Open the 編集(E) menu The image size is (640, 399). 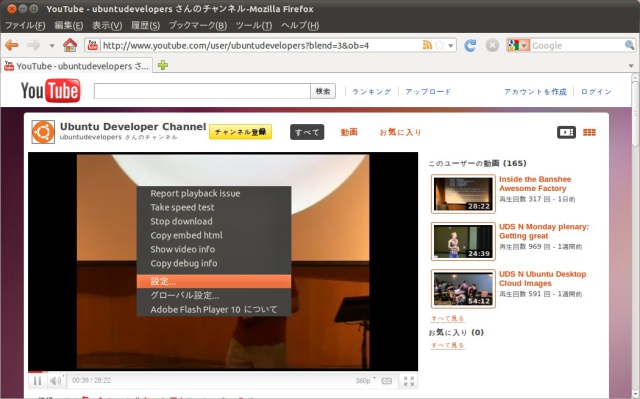click(x=69, y=25)
